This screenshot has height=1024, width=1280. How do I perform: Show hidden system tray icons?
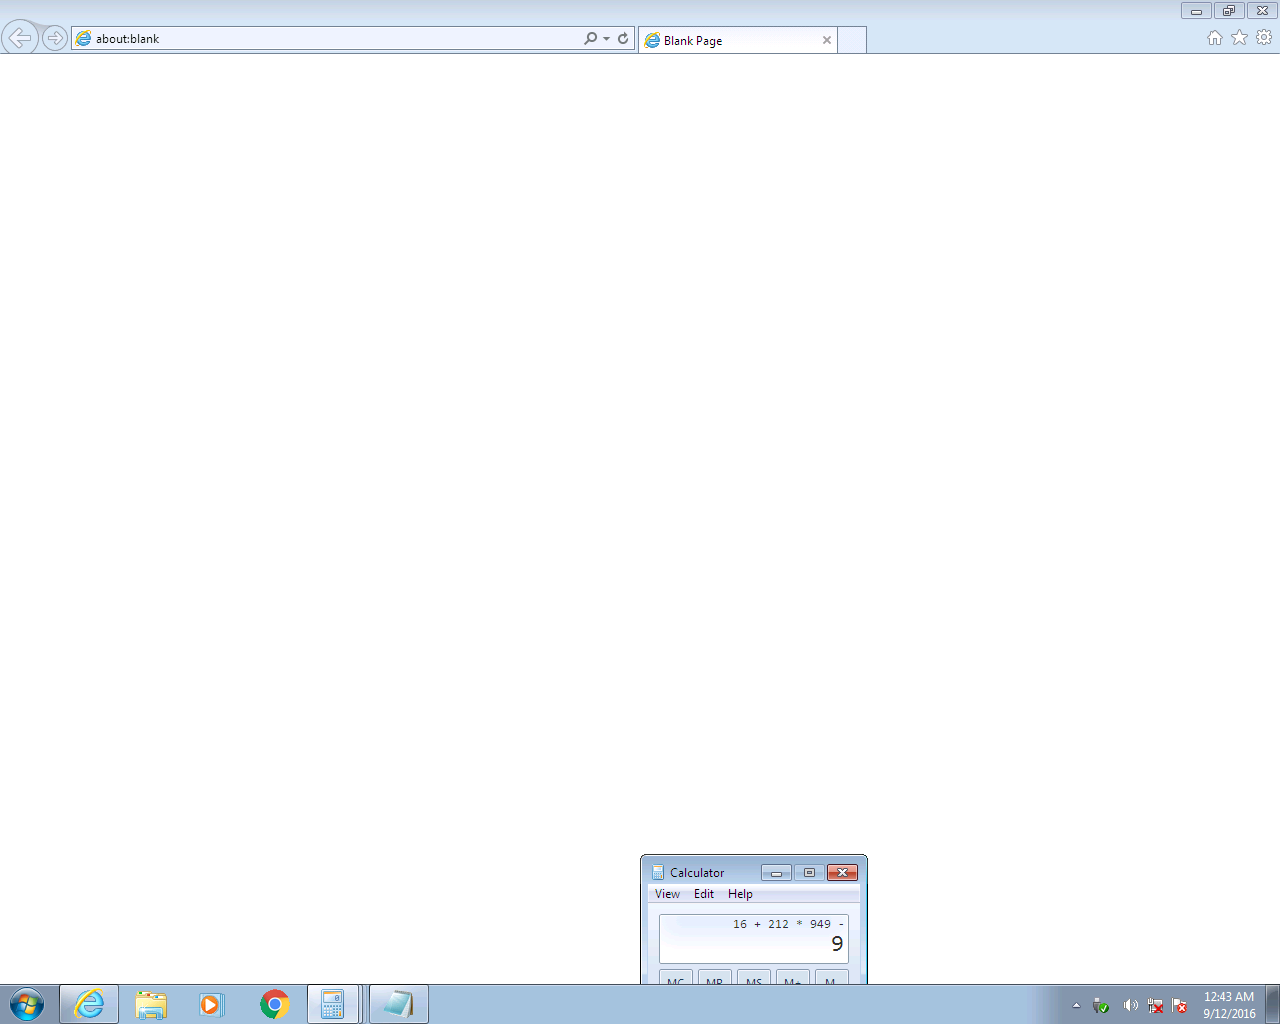click(1076, 1005)
